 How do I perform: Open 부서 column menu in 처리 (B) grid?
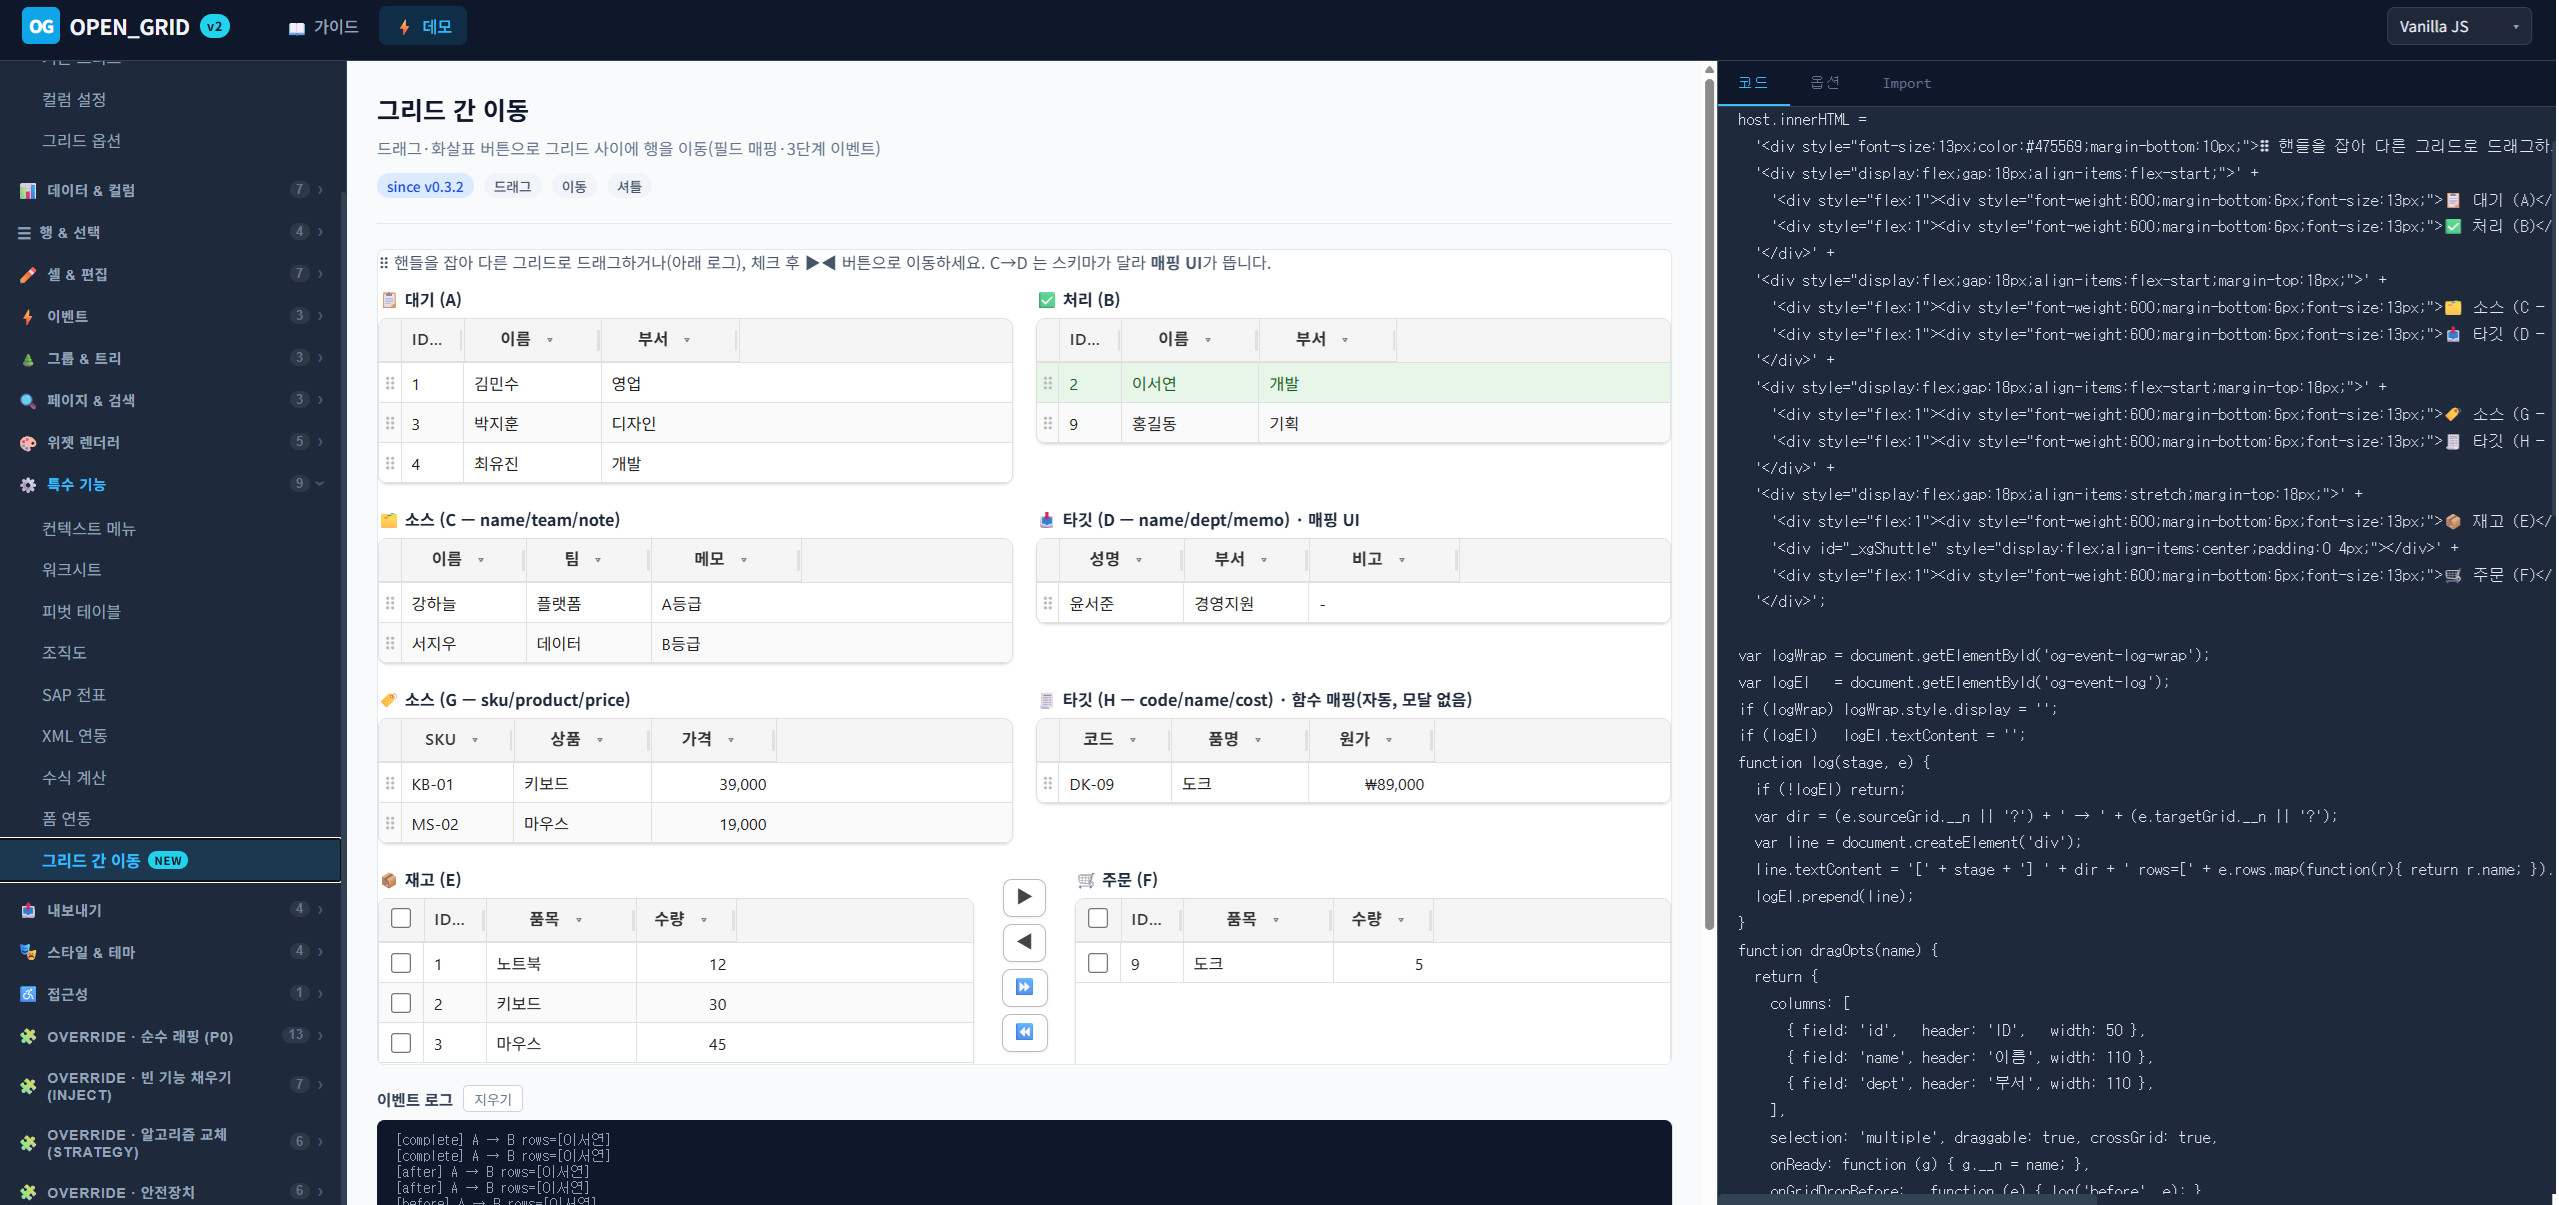(1345, 340)
